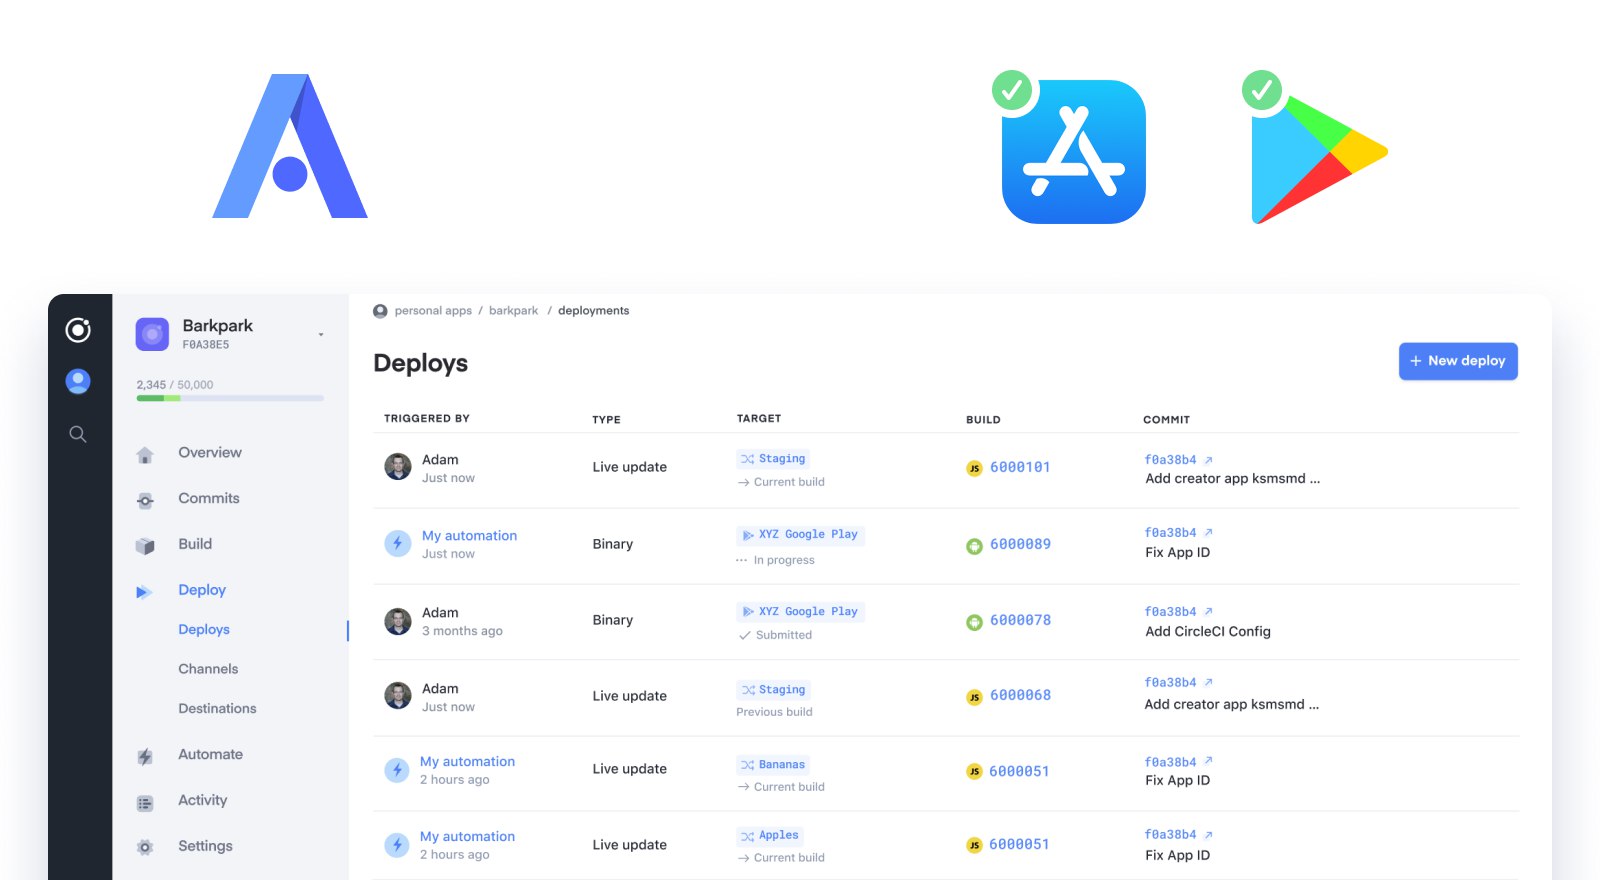1600x880 pixels.
Task: Click the 2,345 / 50,000 usage progress bar
Action: pos(230,398)
